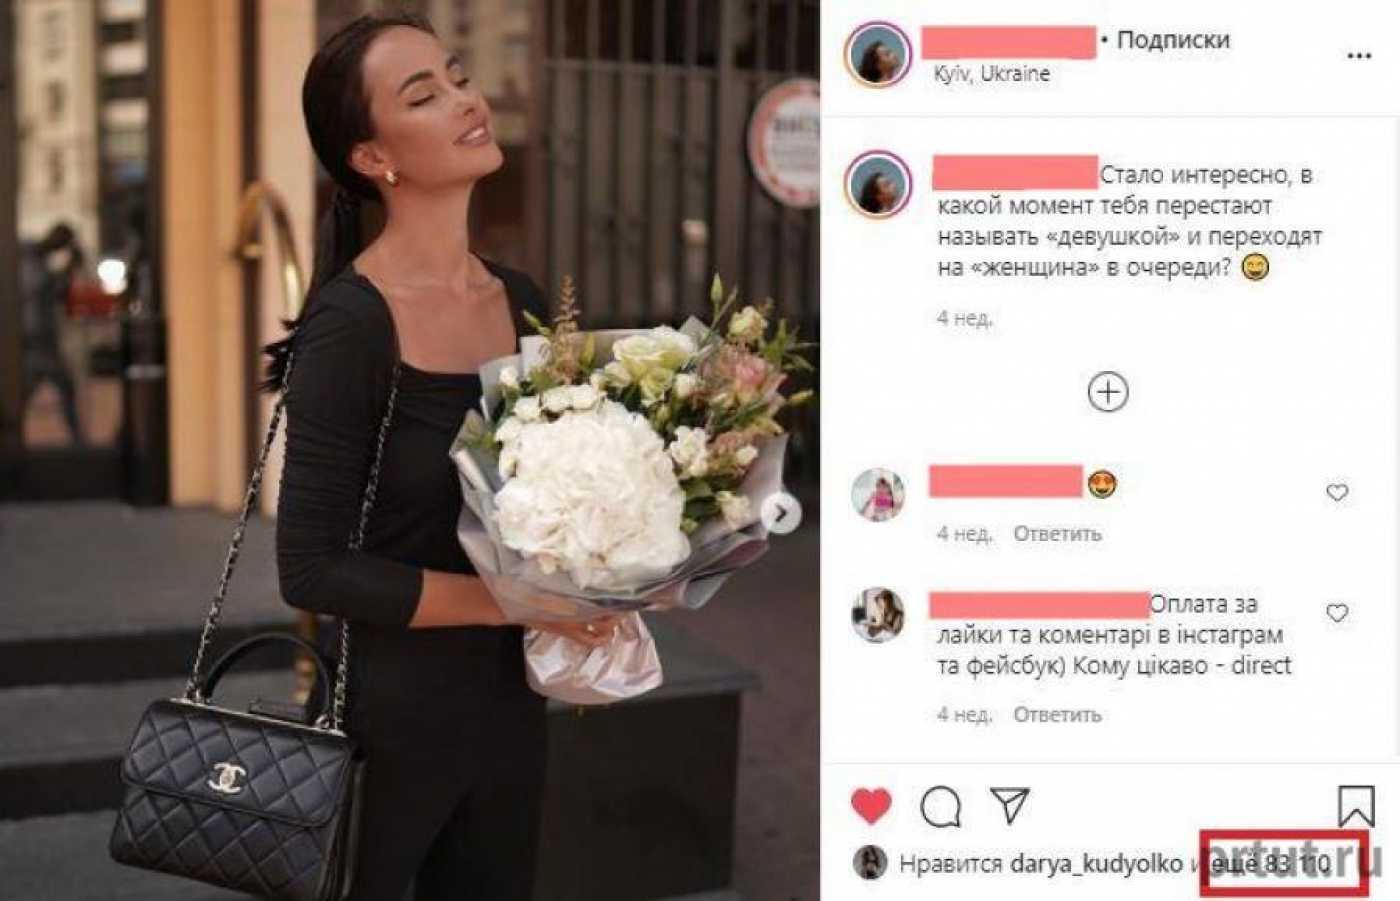Load more comments with the plus circle

point(1107,392)
